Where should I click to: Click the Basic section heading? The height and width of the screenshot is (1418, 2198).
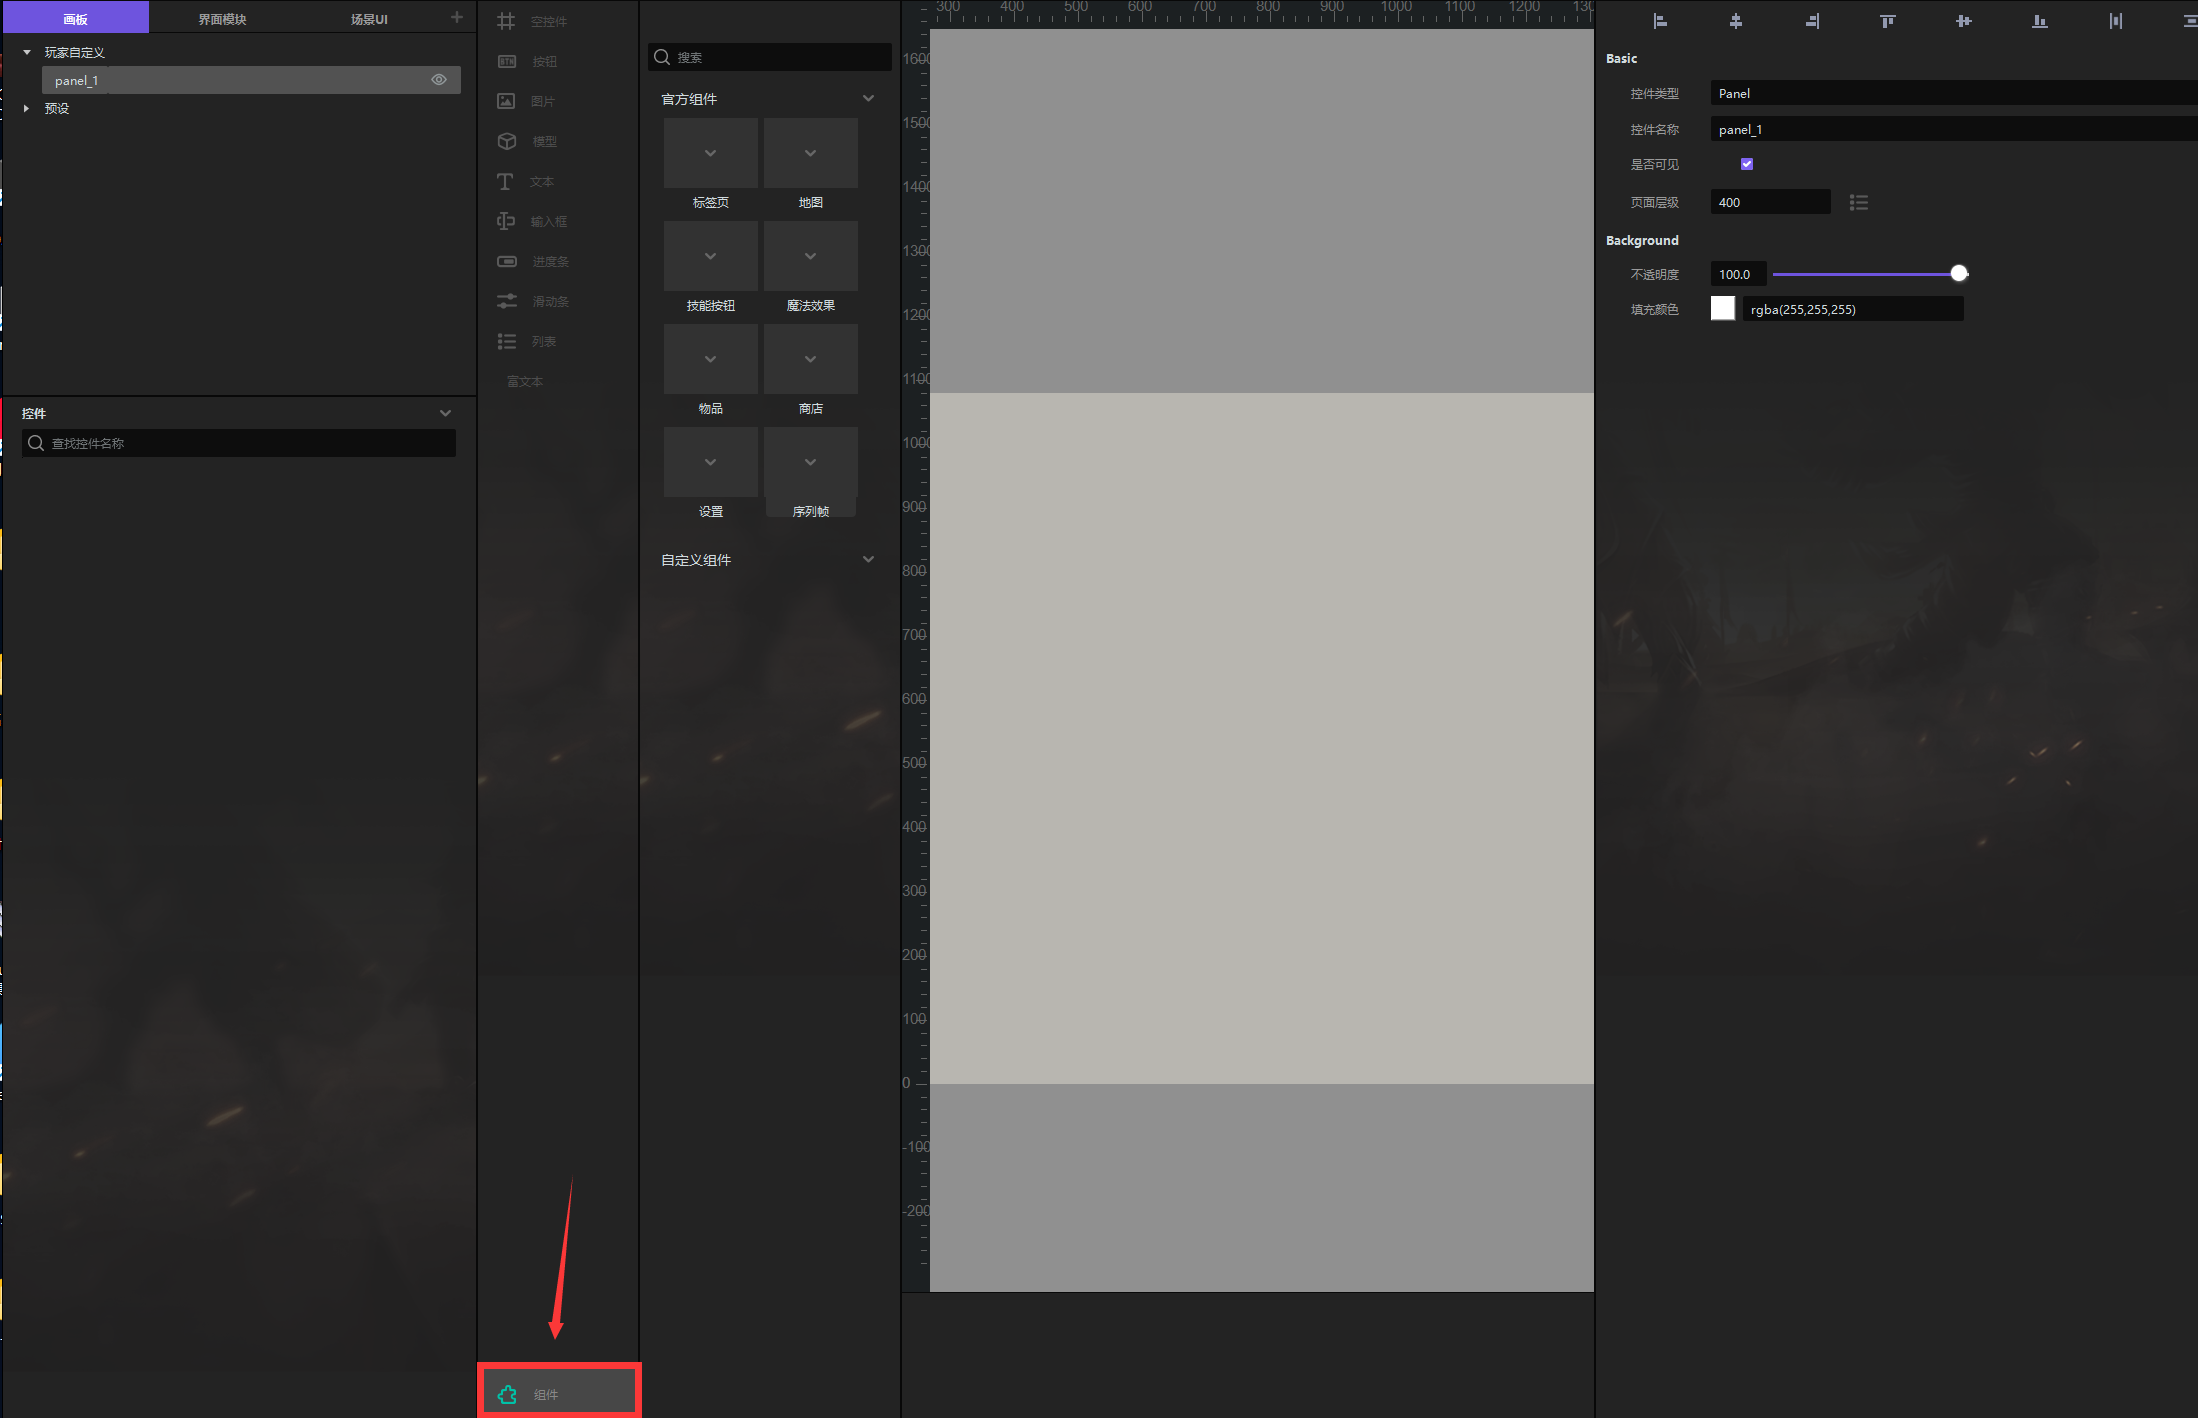(x=1621, y=58)
